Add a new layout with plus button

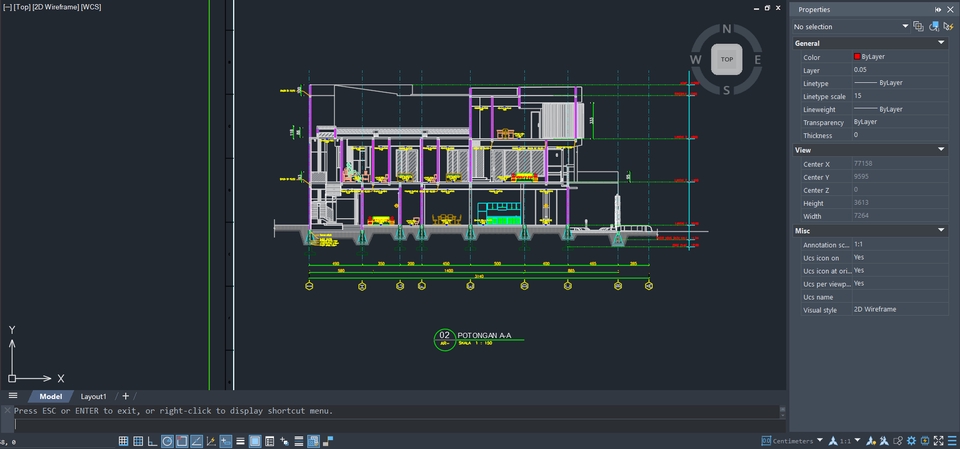125,396
